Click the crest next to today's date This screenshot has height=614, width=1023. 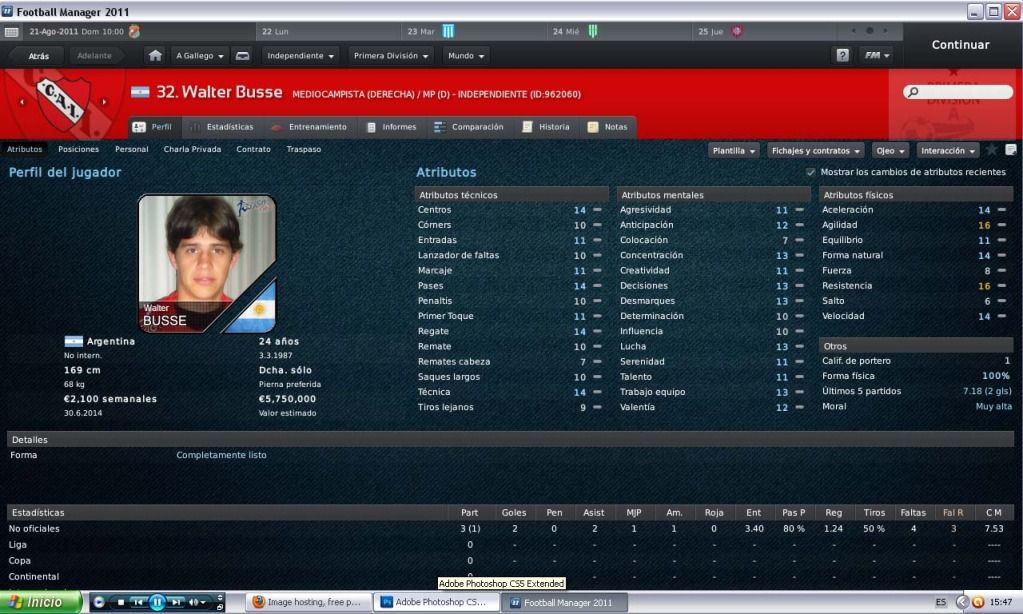pos(134,31)
